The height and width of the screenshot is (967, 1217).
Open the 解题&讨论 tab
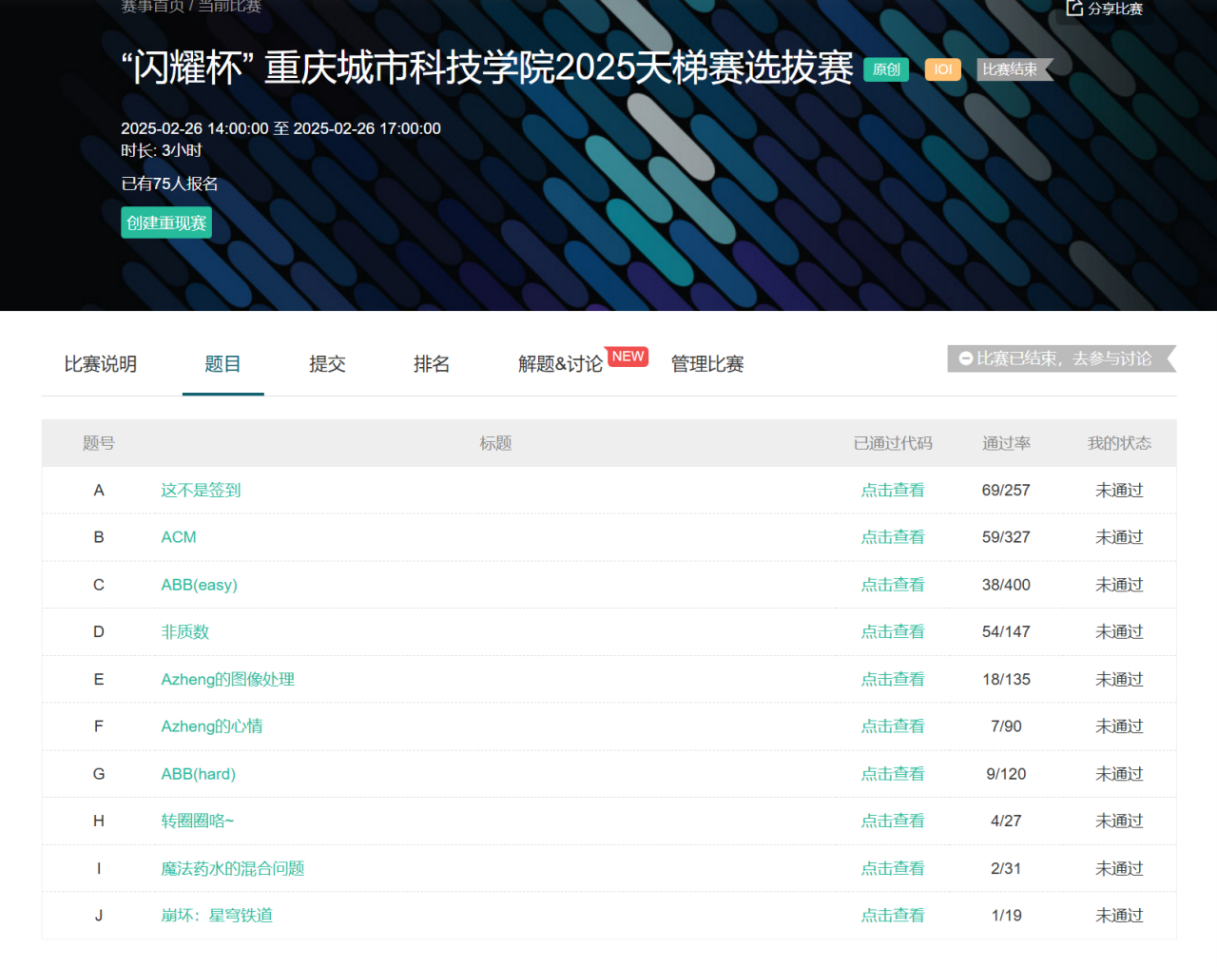pos(560,365)
